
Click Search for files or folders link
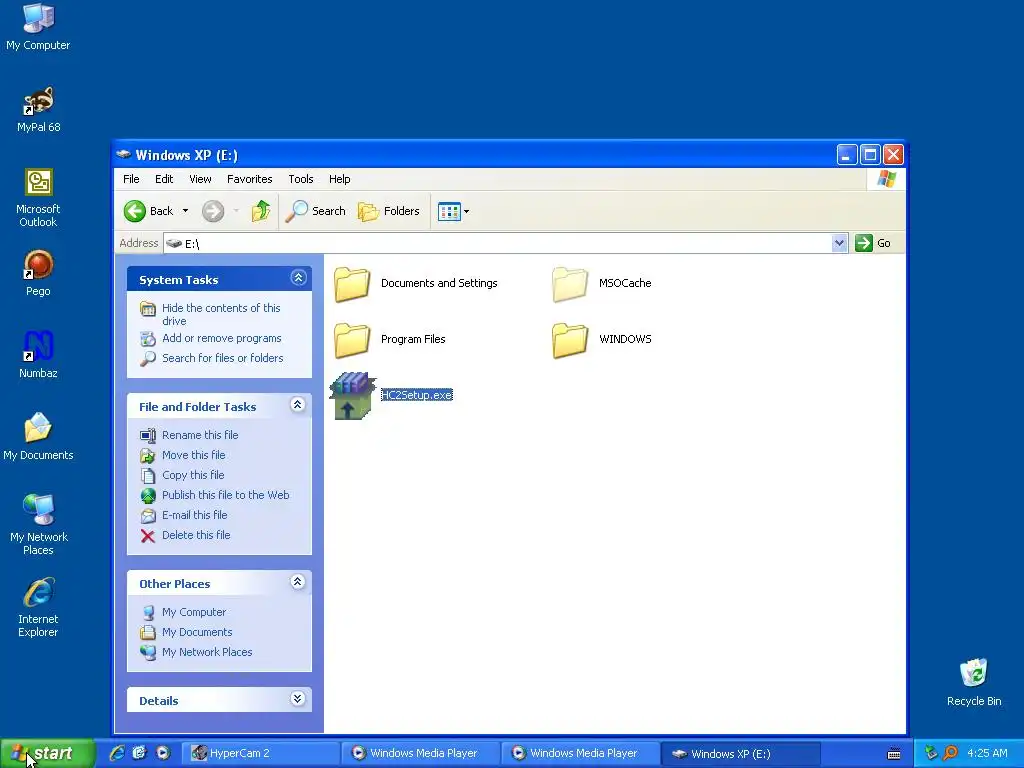223,358
